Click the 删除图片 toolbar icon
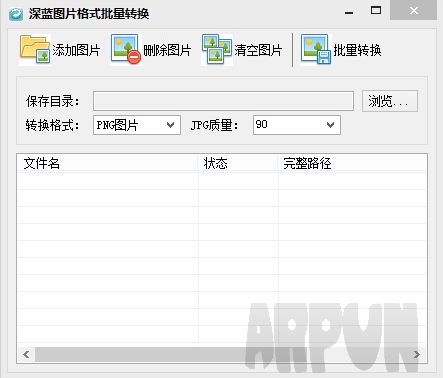 coord(126,49)
